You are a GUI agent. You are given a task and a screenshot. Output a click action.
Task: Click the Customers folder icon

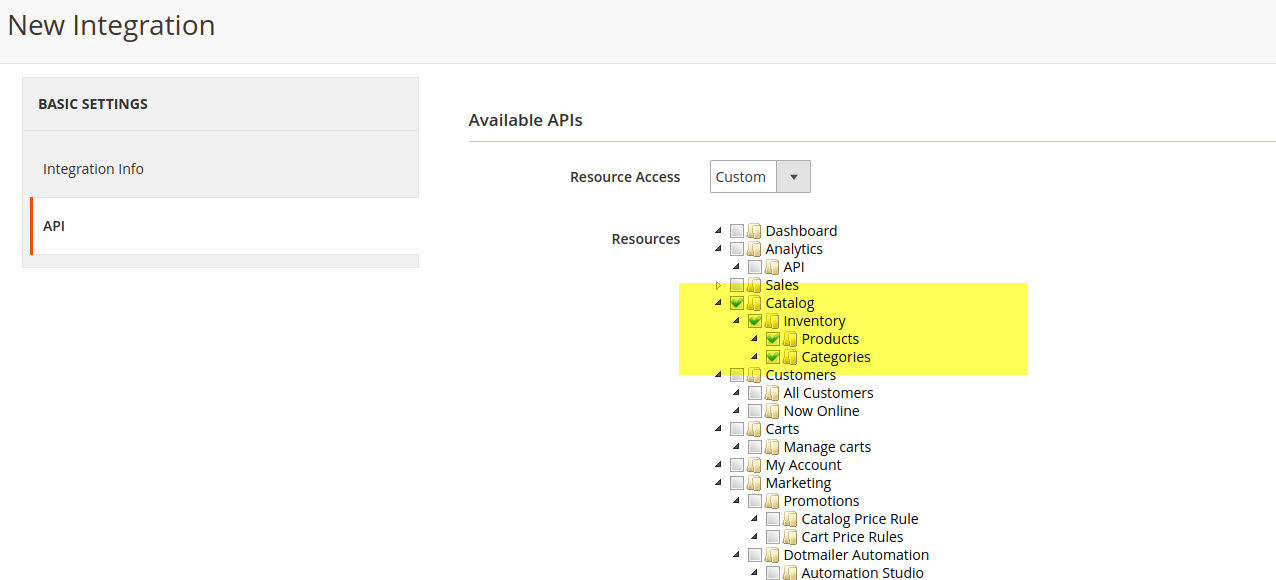tap(753, 374)
